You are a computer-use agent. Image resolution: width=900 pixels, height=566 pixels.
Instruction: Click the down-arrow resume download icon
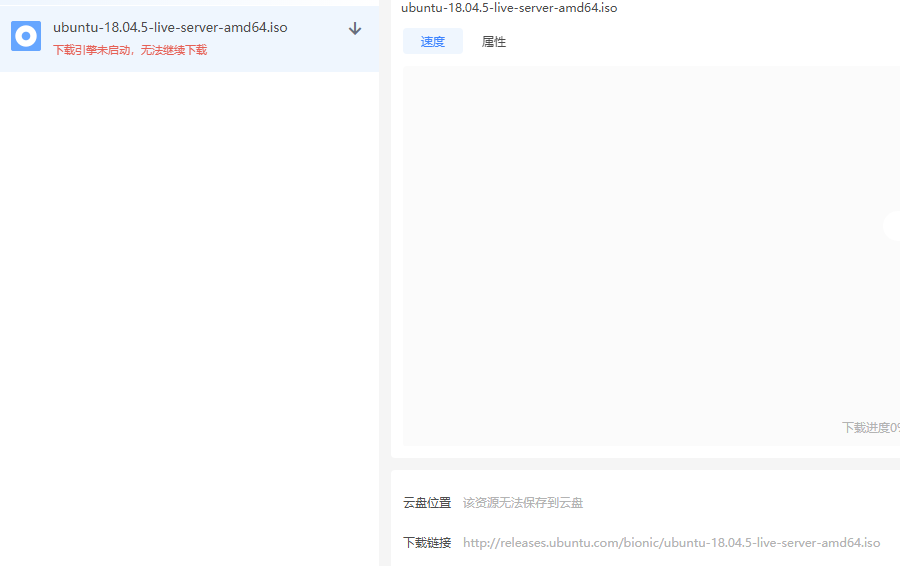pos(355,29)
